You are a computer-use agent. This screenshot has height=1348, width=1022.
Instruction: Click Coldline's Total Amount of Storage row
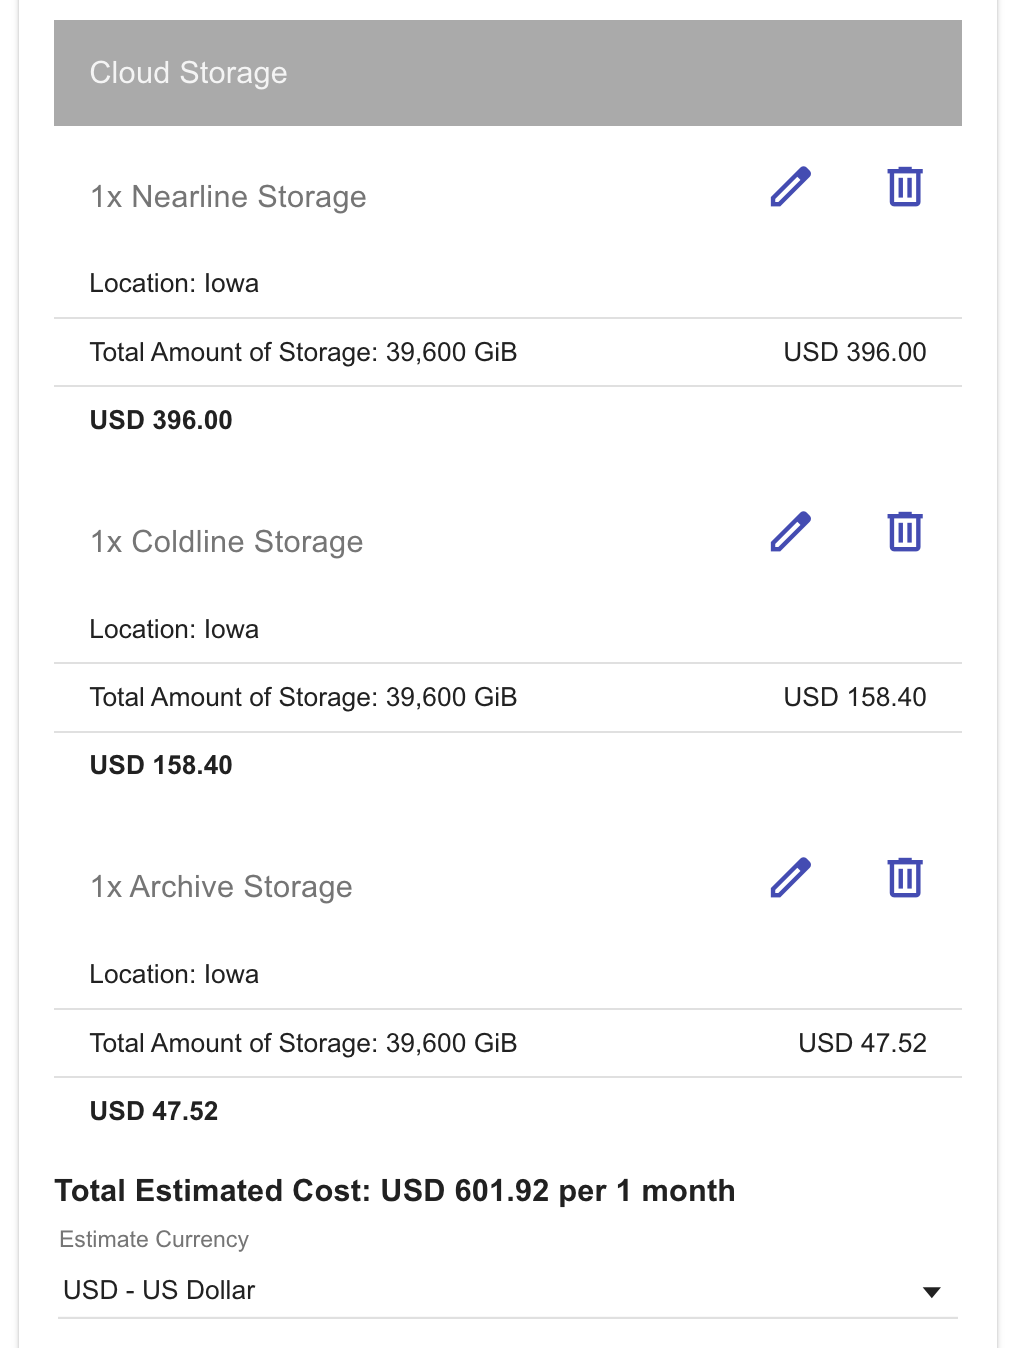pyautogui.click(x=303, y=697)
